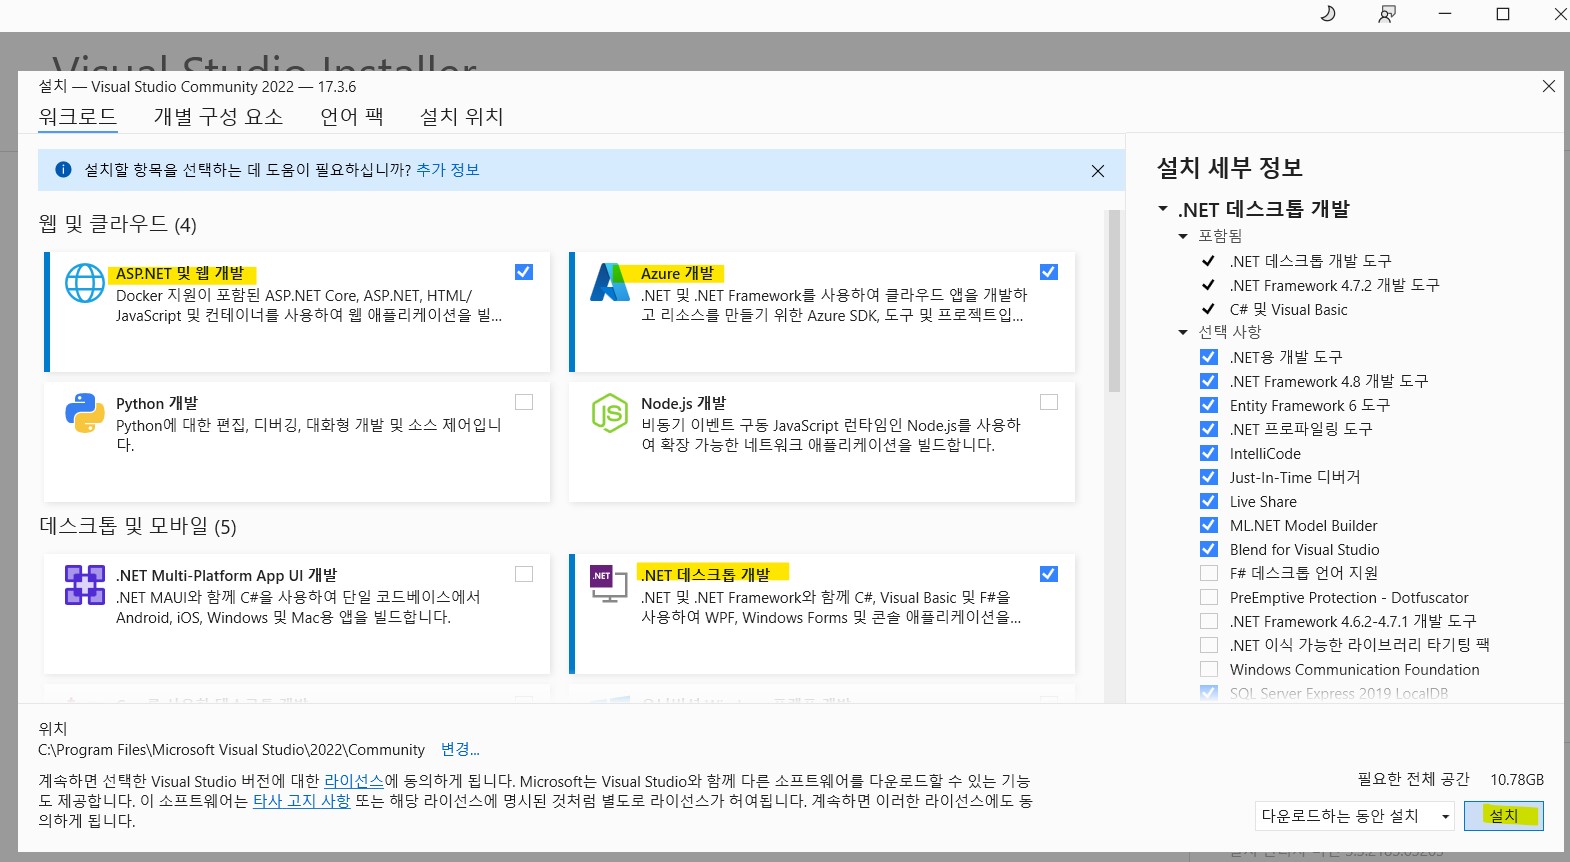Screen dimensions: 1570x862
Task: Click the 10.78GB required space value
Action: coord(1517,780)
